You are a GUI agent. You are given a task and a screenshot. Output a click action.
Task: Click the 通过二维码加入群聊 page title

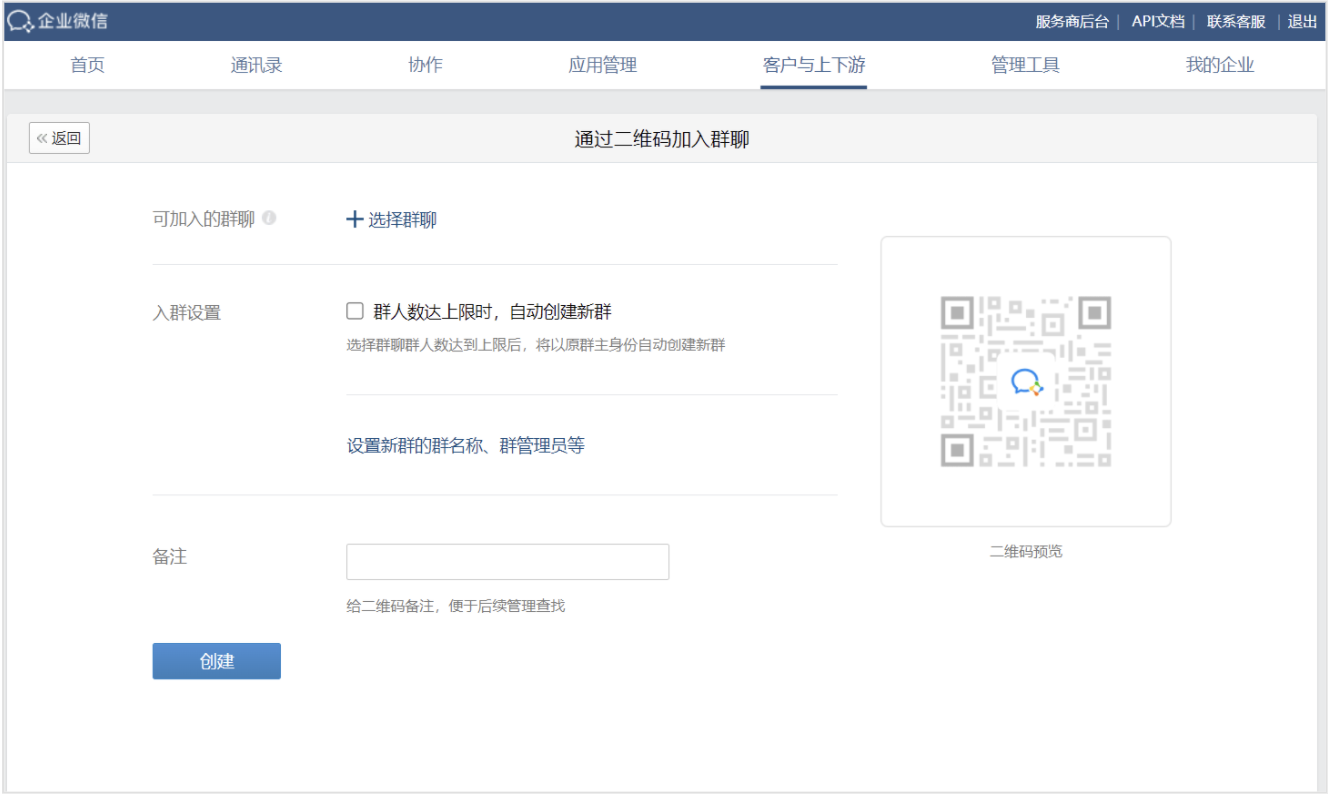click(x=662, y=139)
